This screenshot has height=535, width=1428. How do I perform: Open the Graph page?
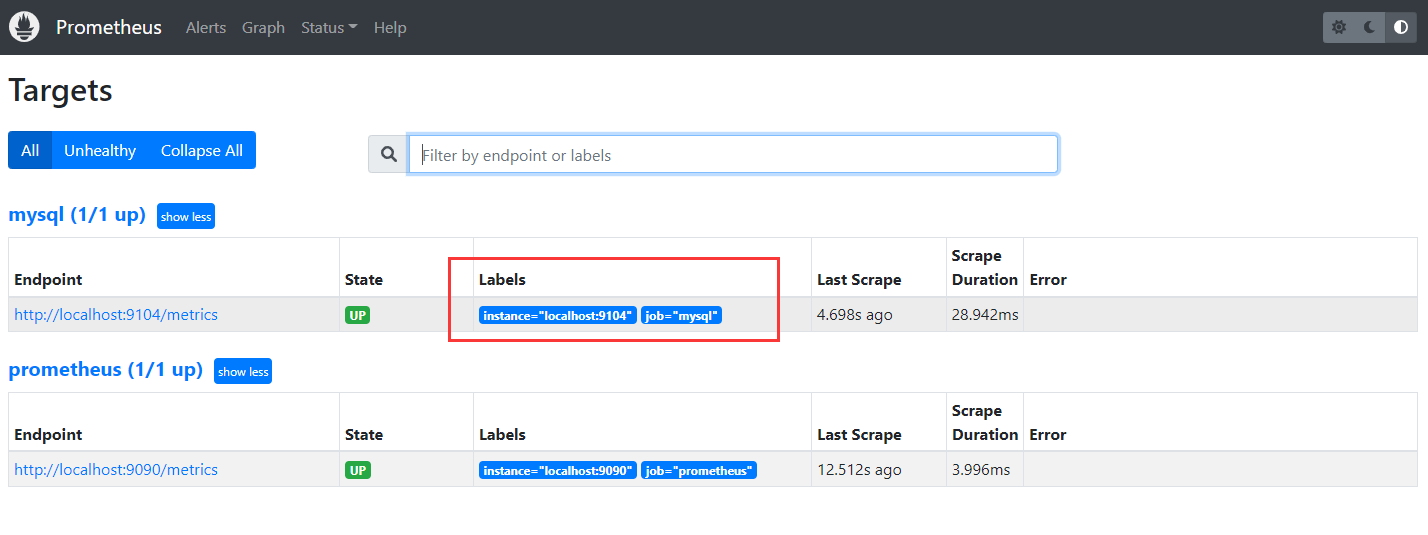point(263,28)
